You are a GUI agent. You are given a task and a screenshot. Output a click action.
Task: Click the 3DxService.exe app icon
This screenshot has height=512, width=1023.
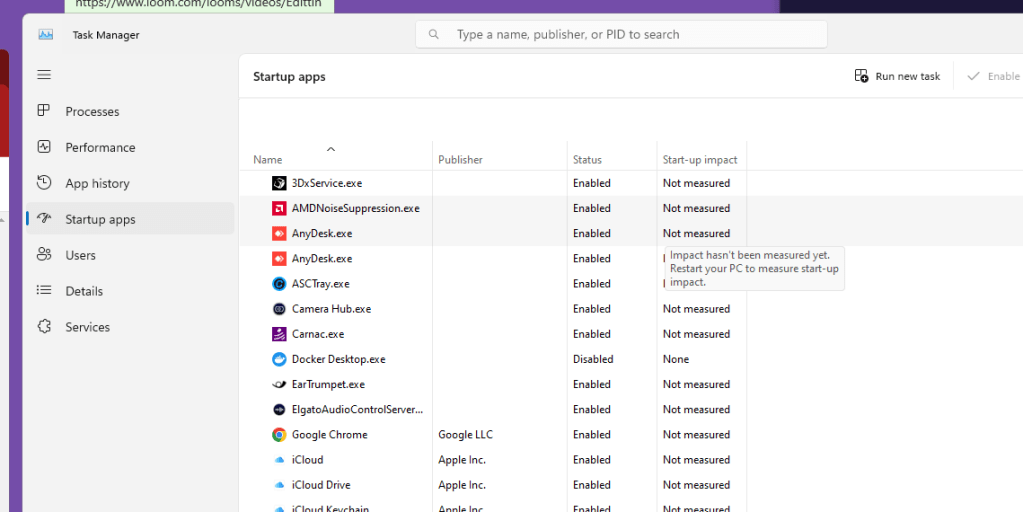pos(279,183)
